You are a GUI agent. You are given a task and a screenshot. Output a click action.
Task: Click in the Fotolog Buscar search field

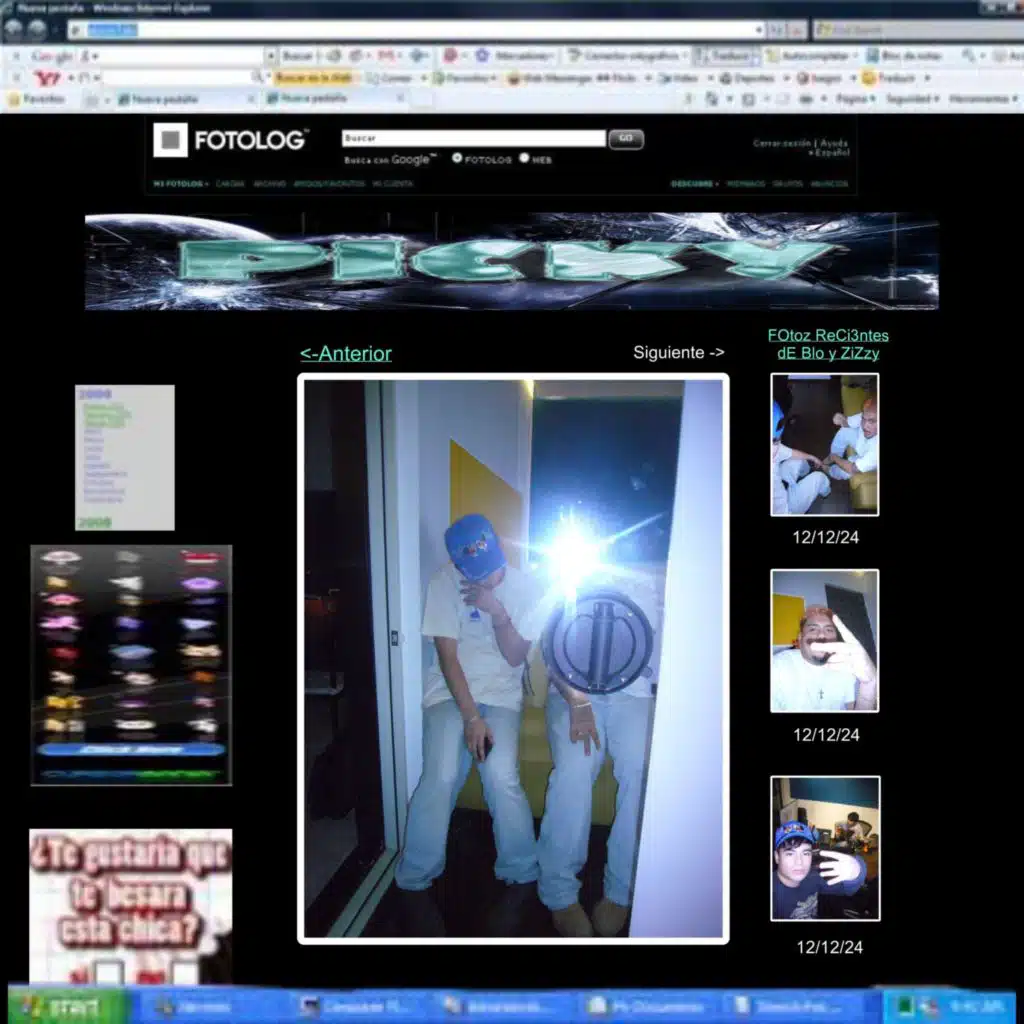point(473,139)
